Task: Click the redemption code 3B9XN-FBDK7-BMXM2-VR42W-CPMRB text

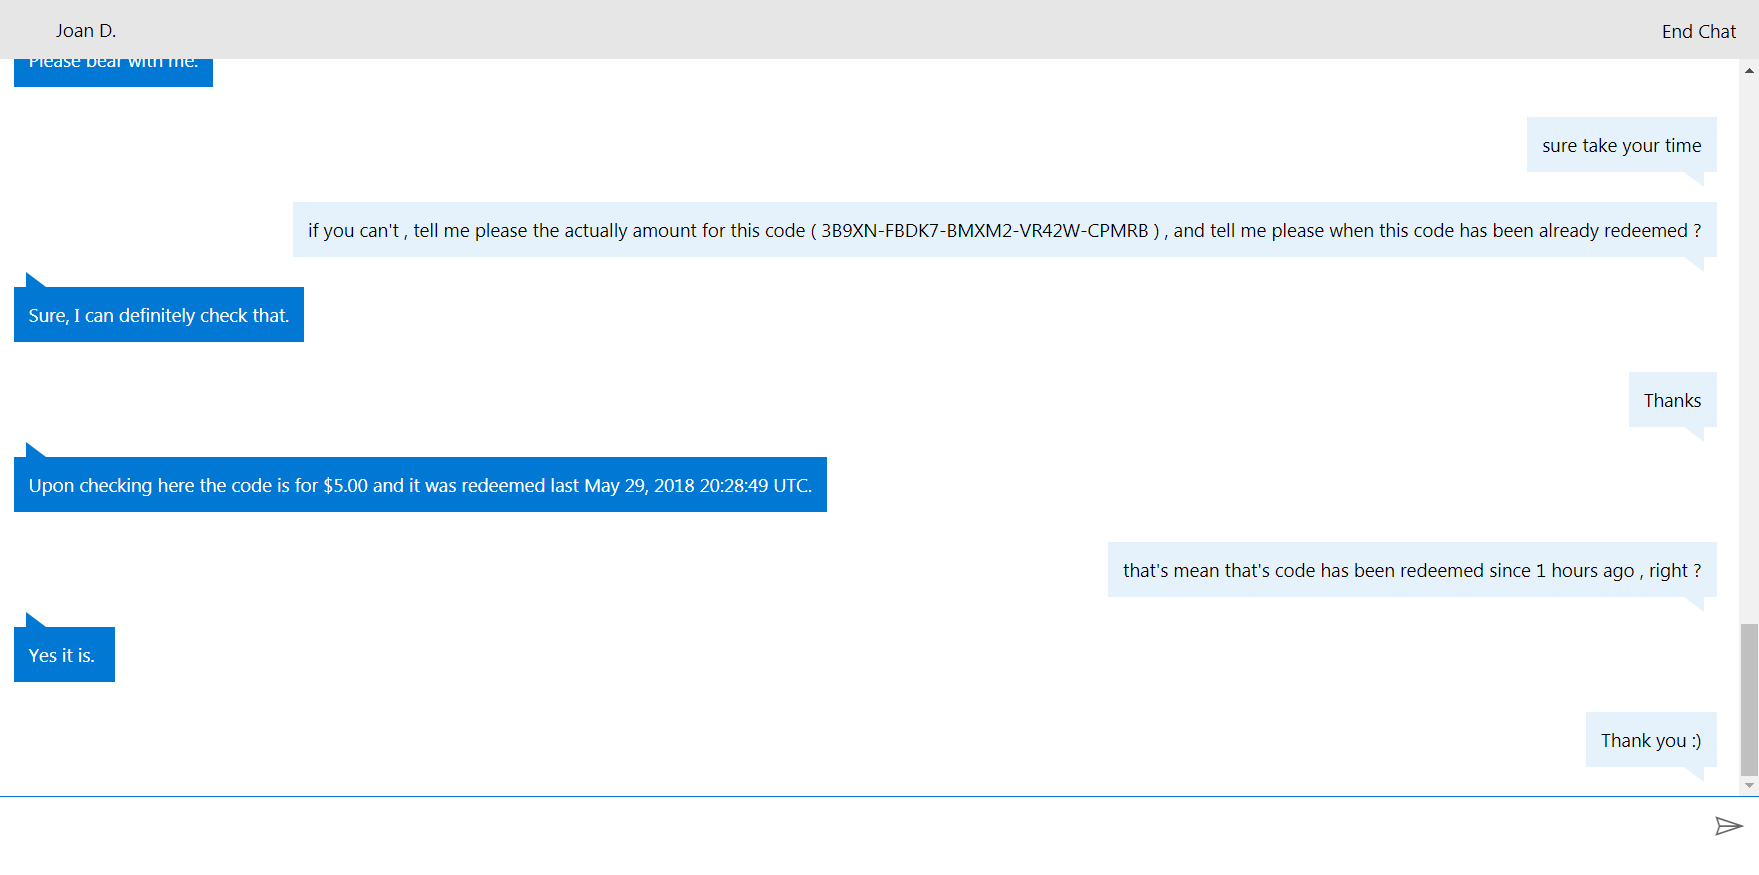Action: pos(984,231)
